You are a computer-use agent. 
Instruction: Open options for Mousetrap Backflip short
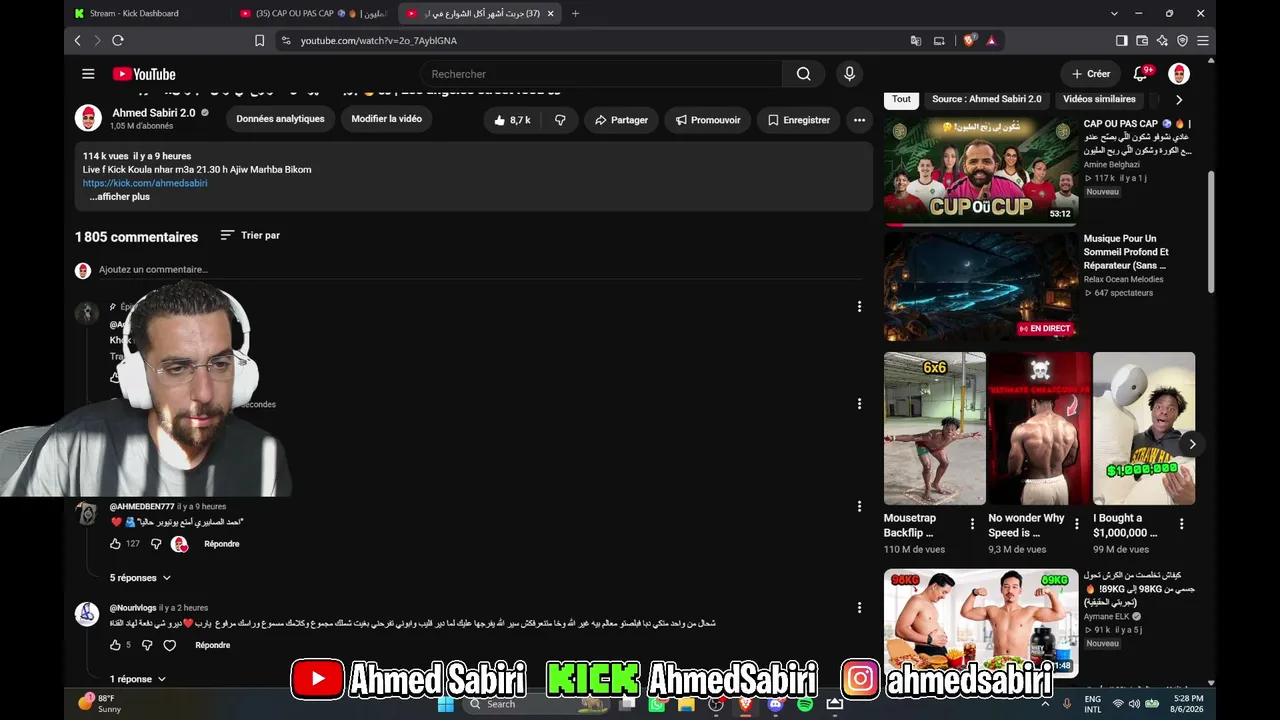[972, 524]
